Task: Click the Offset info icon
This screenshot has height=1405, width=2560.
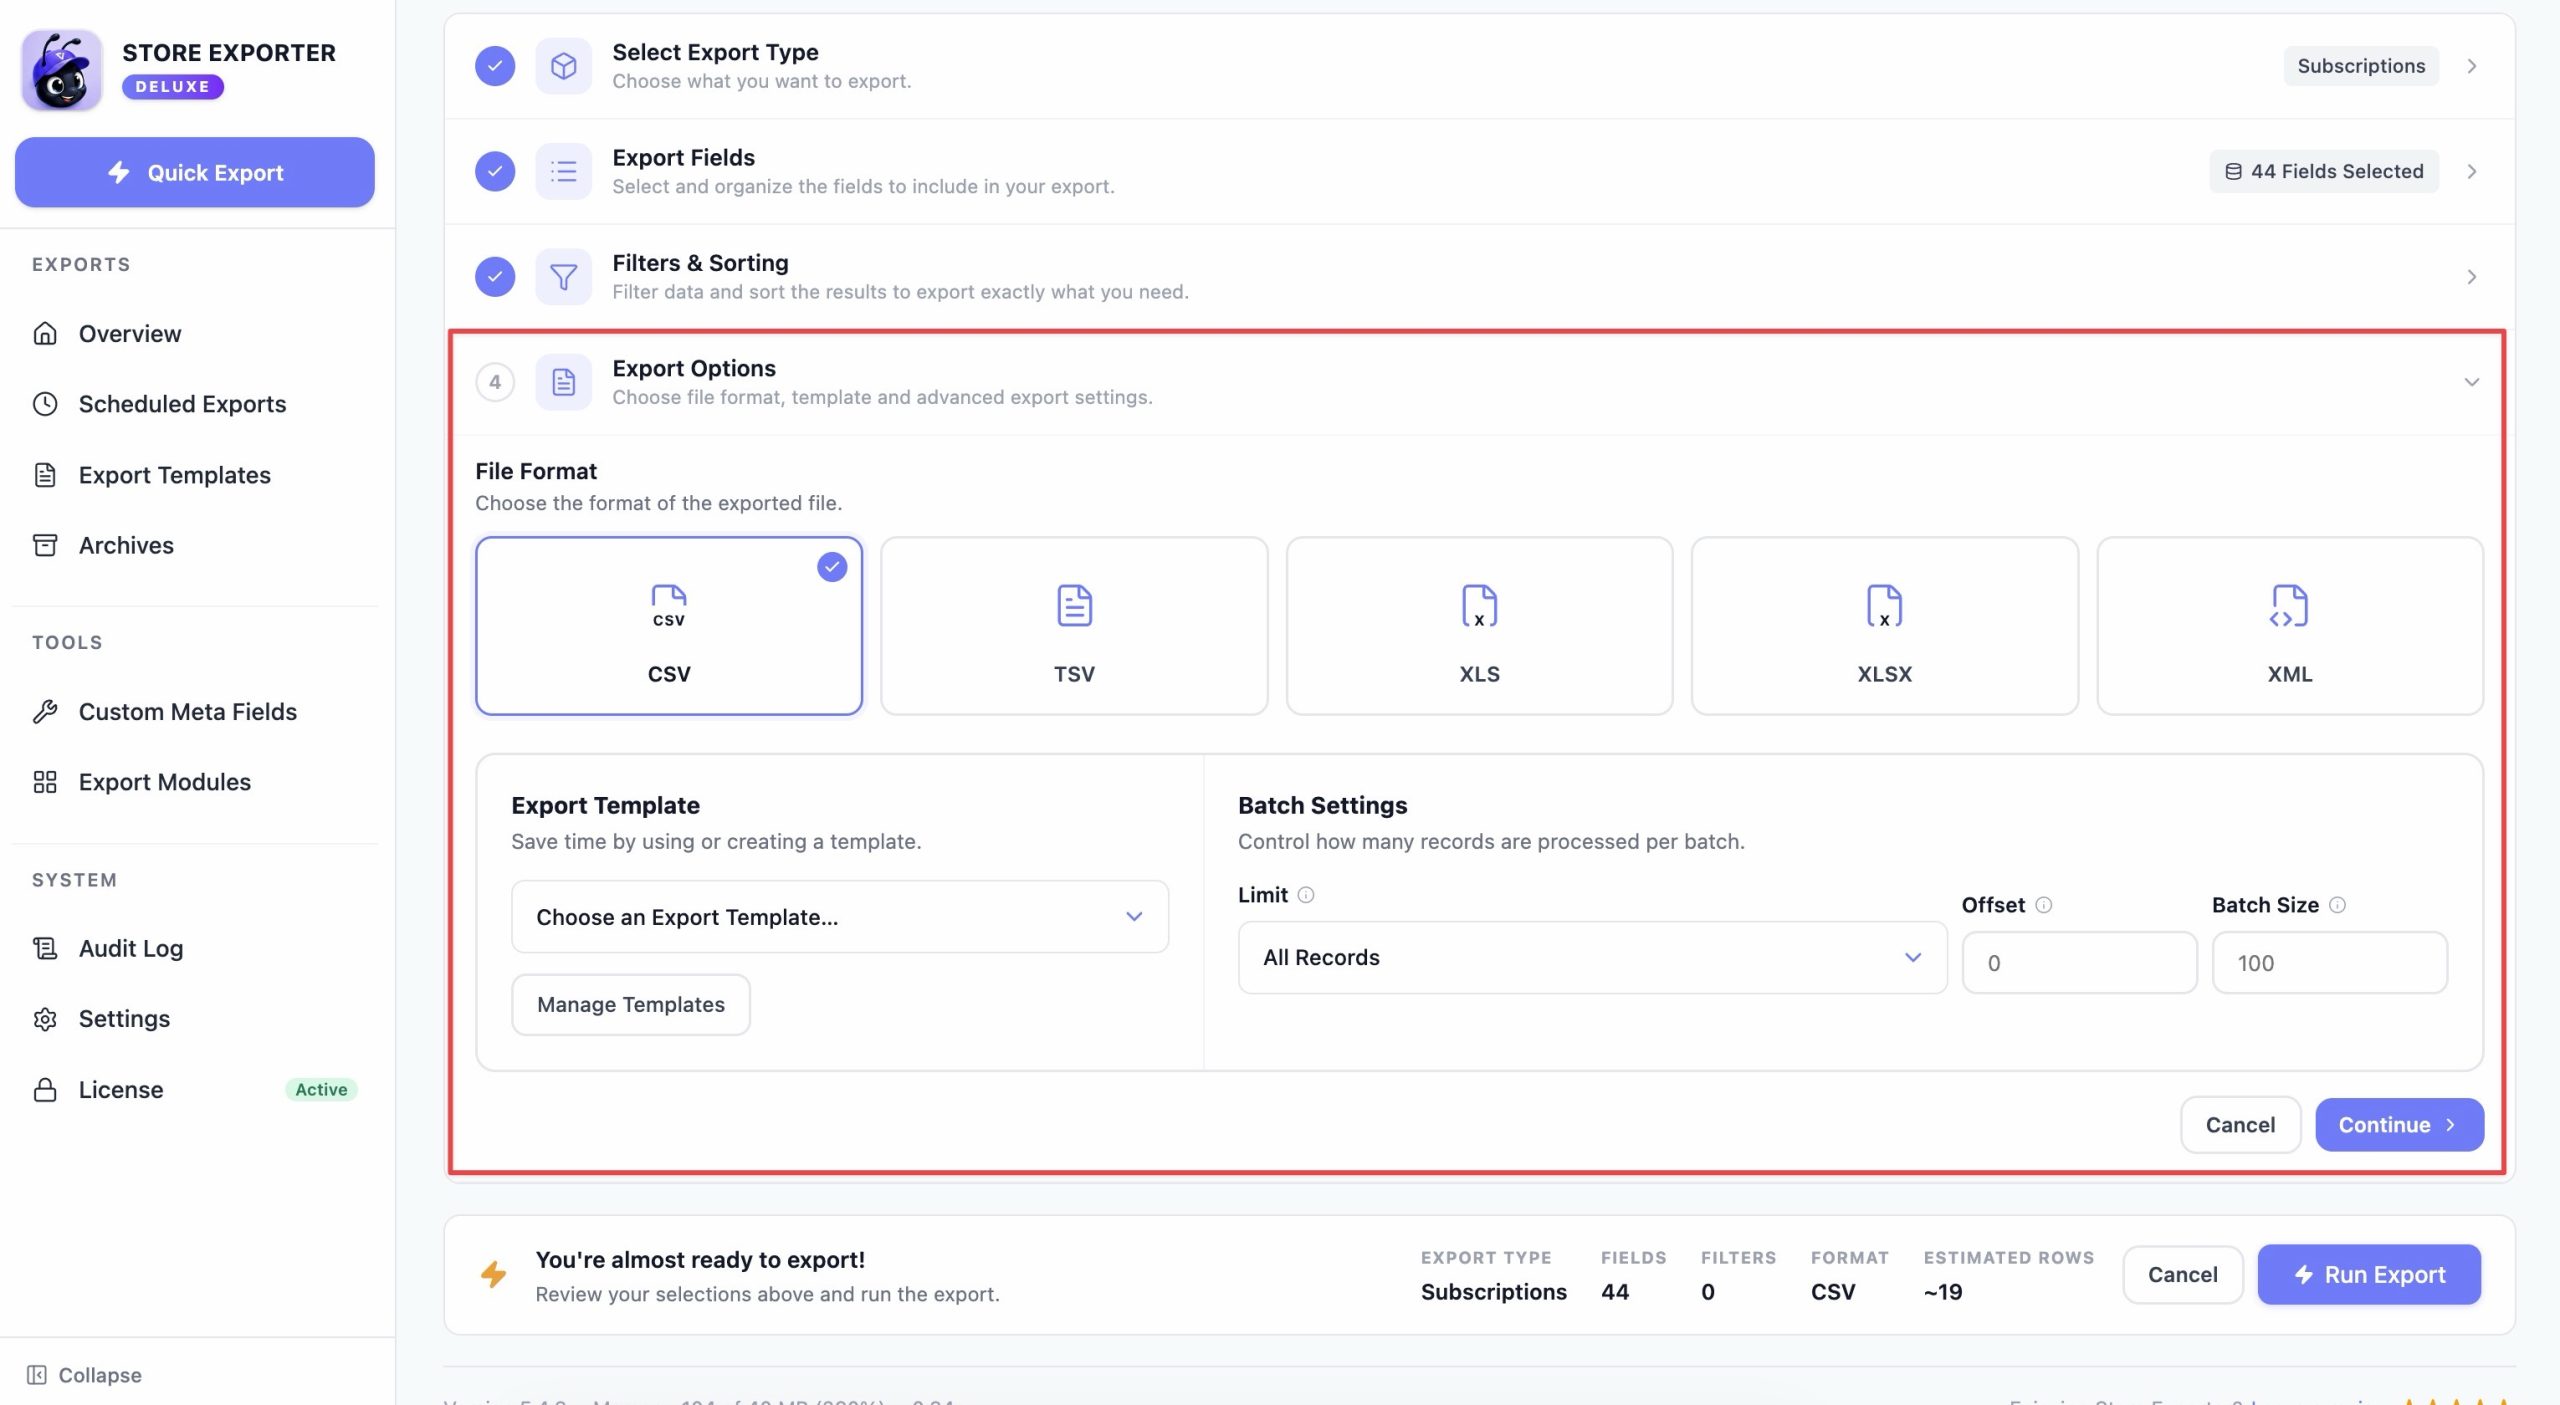Action: click(x=2044, y=905)
